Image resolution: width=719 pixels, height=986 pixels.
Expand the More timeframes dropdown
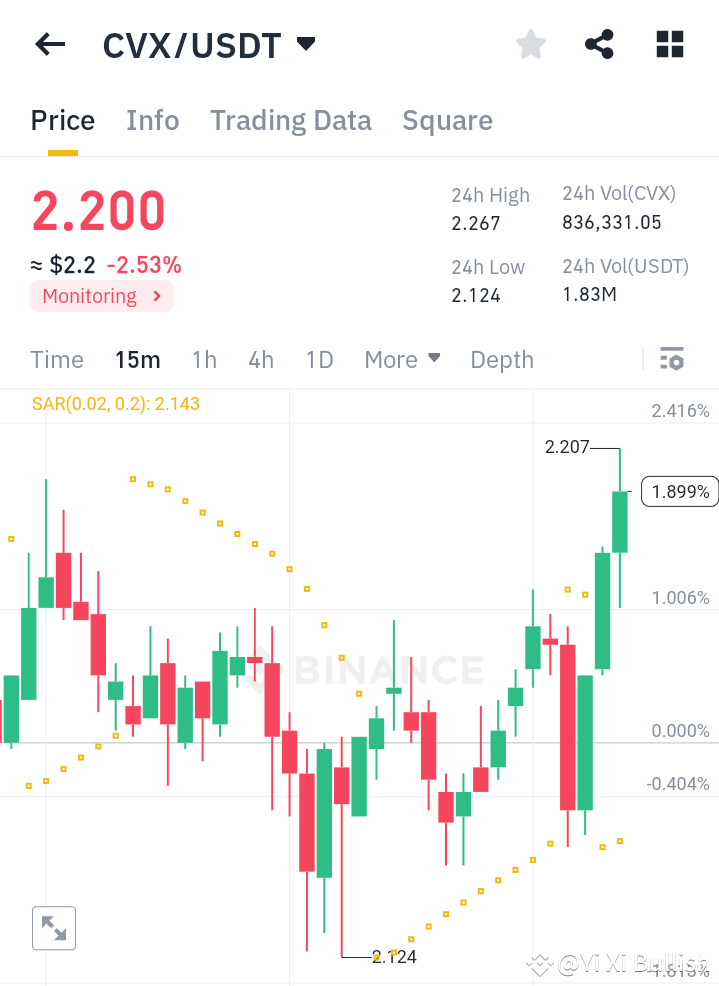pyautogui.click(x=402, y=359)
